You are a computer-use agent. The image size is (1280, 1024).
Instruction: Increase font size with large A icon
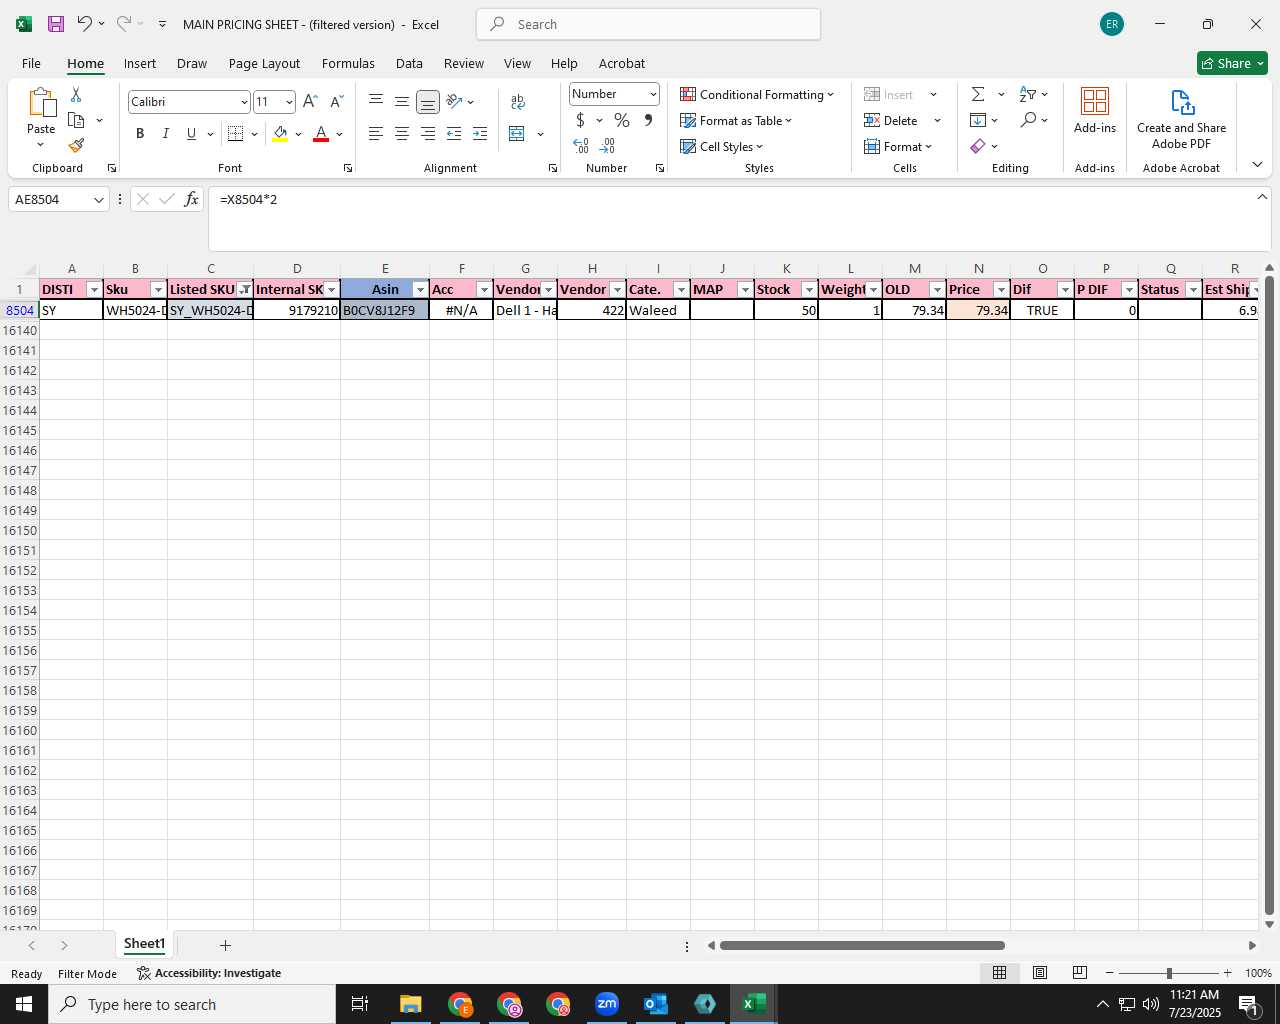(x=310, y=101)
